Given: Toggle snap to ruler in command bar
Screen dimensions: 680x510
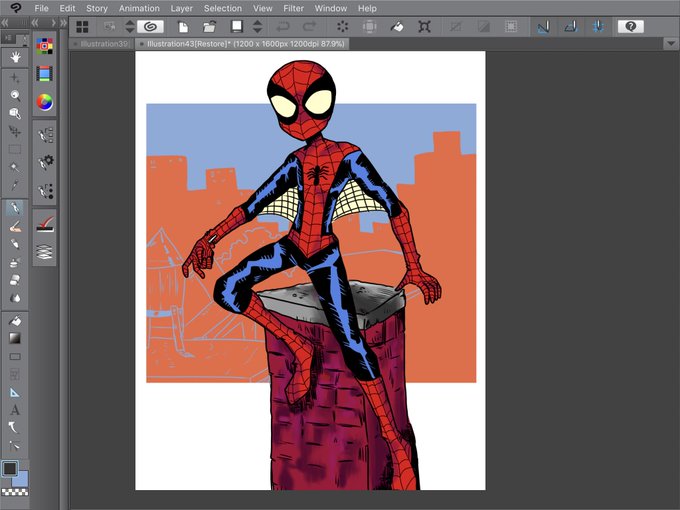Looking at the screenshot, I should pyautogui.click(x=544, y=27).
